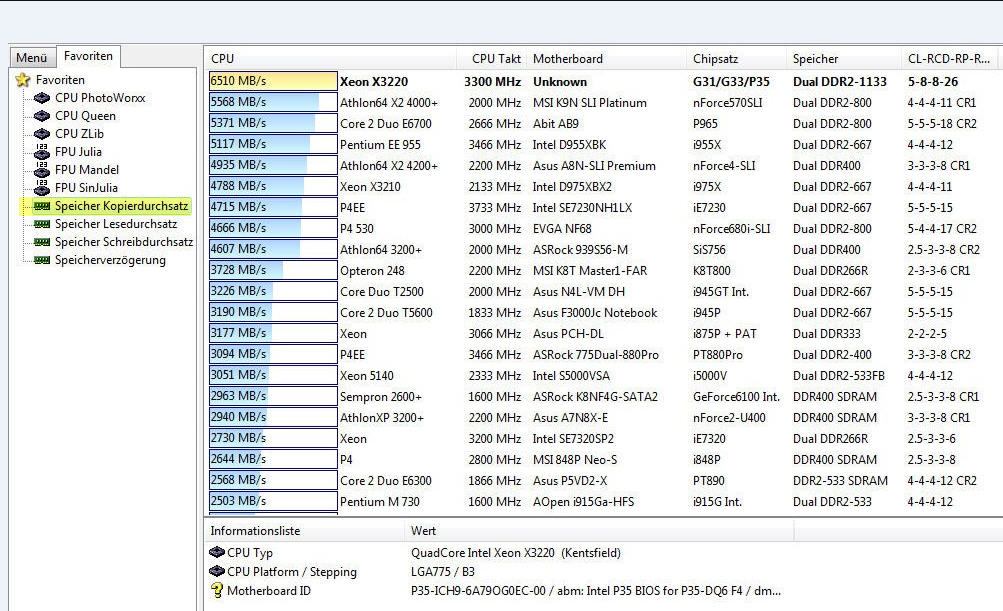Click the LGA775 / B3 value
Viewport: 1003px width, 611px height.
click(x=443, y=571)
